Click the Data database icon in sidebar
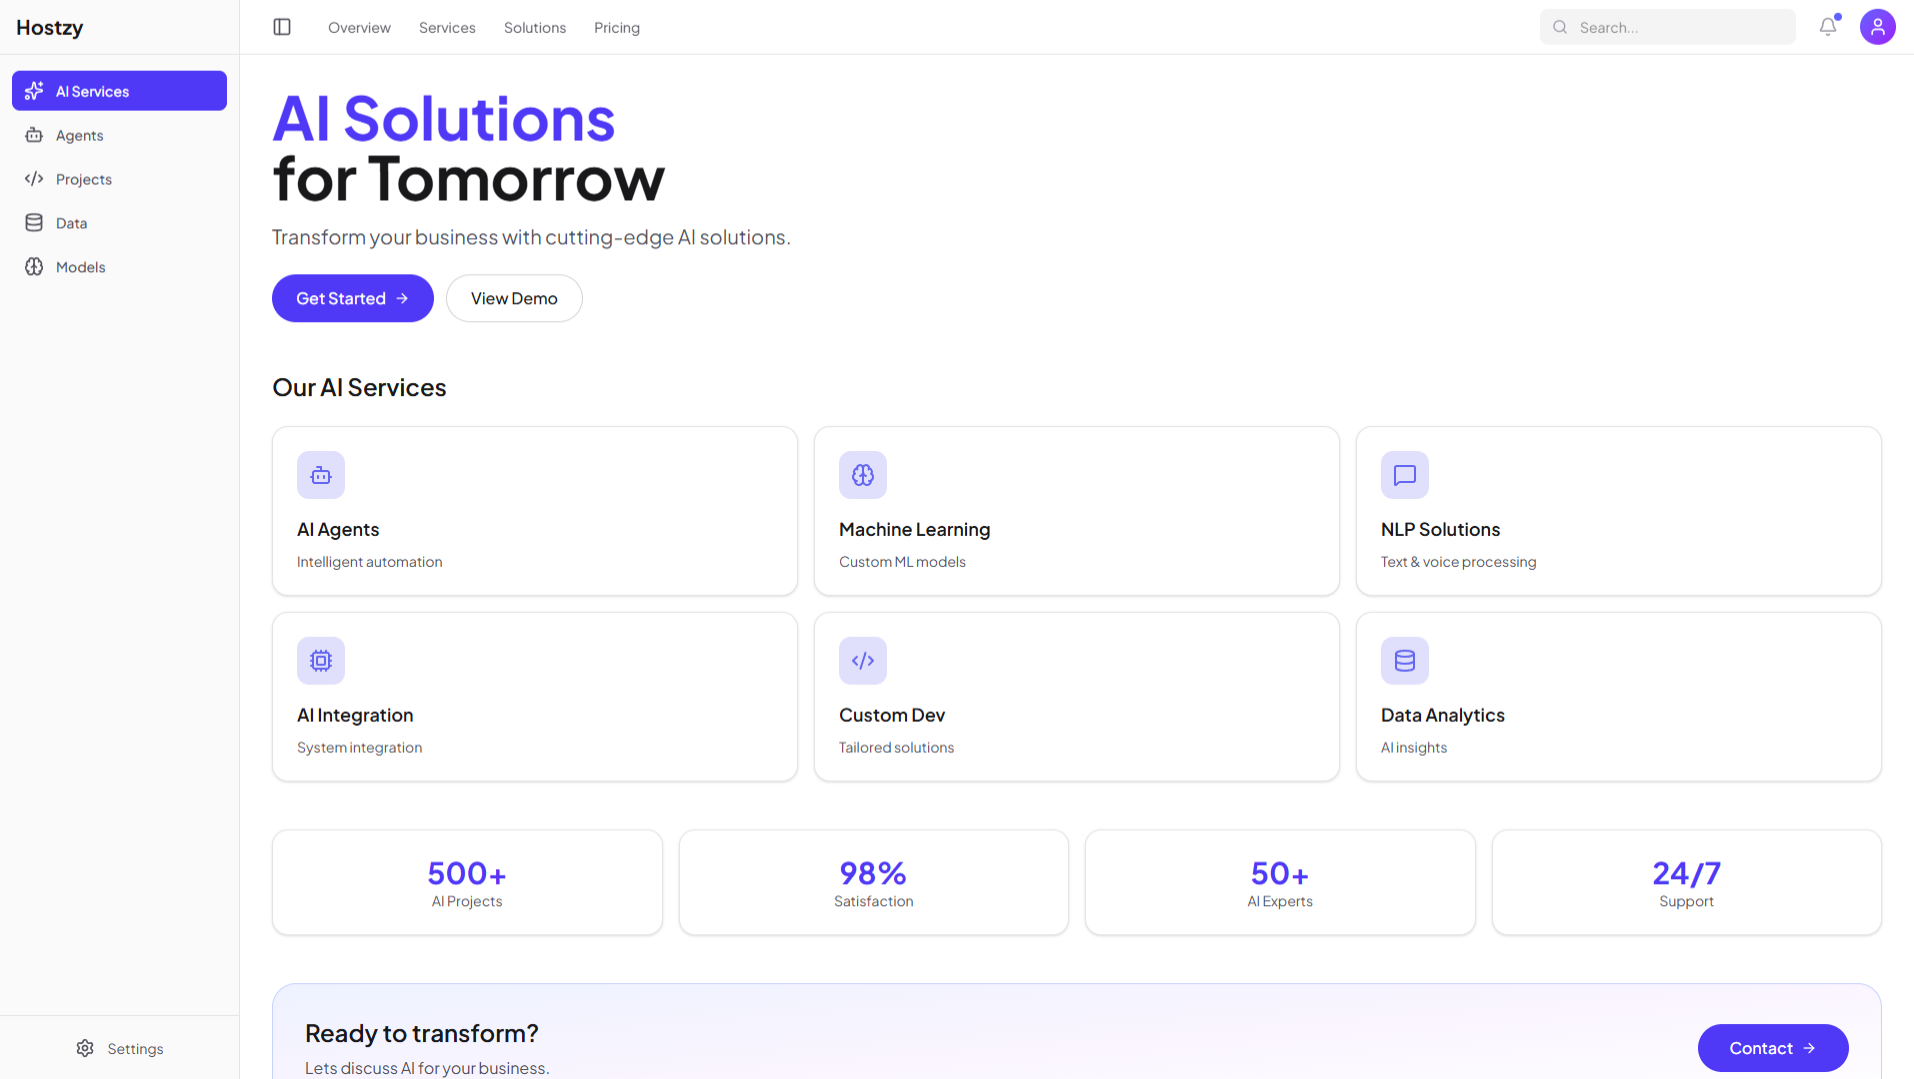The height and width of the screenshot is (1079, 1914). point(34,223)
